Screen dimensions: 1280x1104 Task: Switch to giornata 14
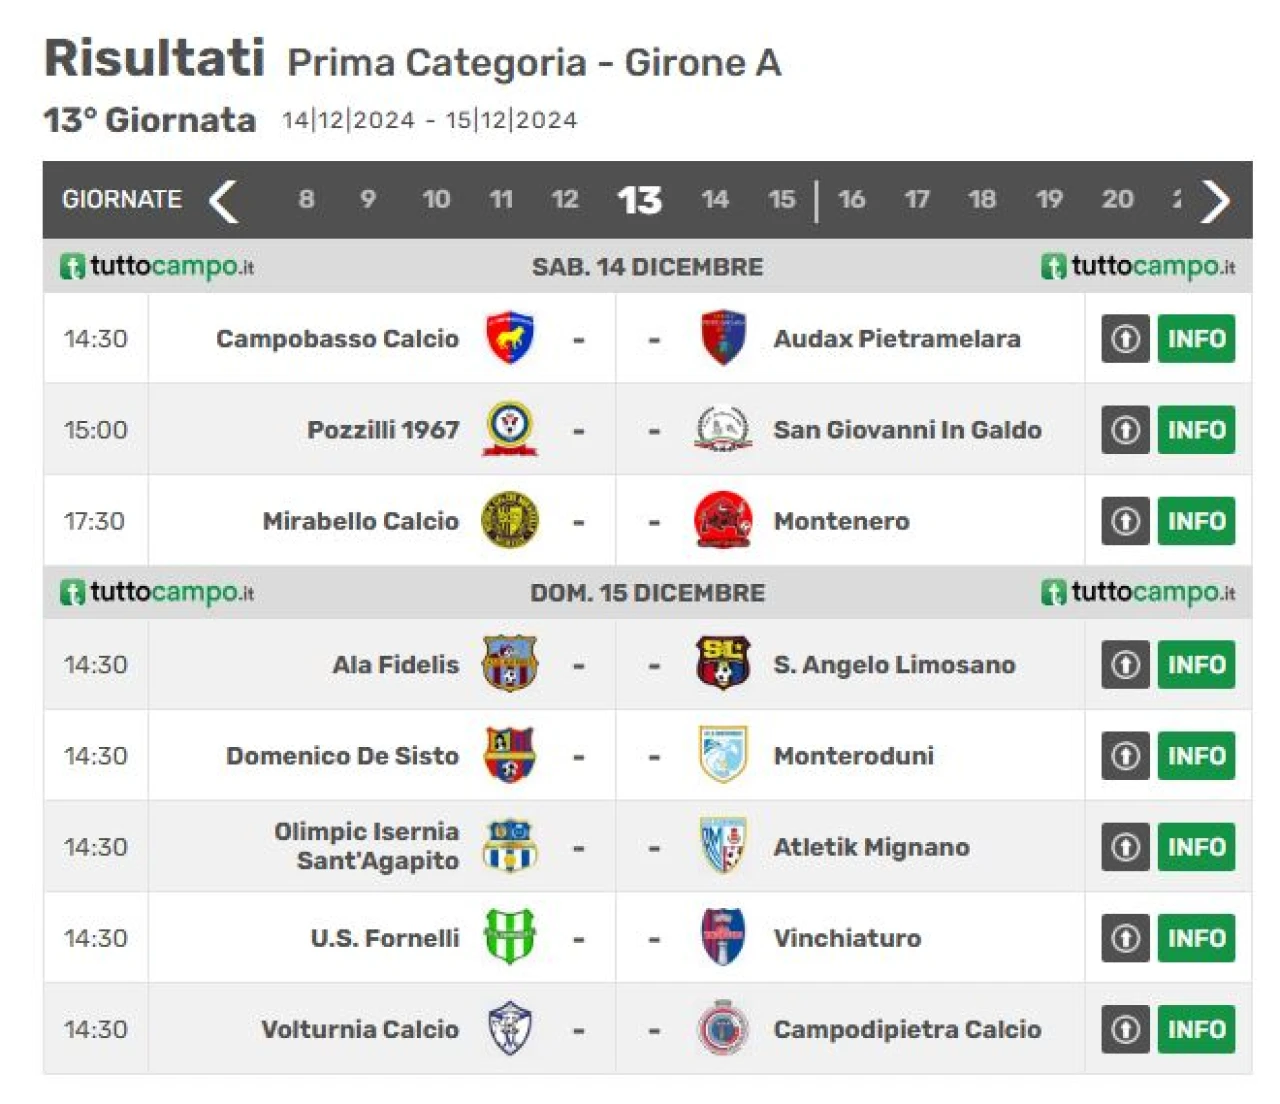715,199
